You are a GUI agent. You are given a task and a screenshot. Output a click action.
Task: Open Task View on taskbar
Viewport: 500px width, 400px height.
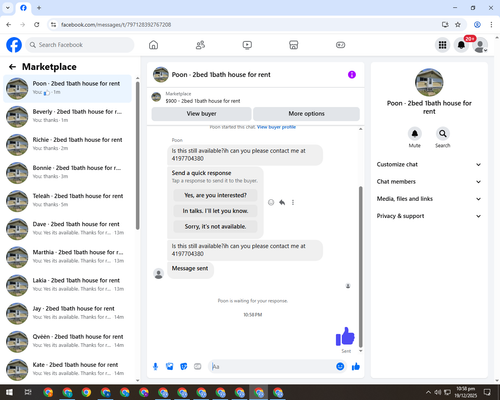28,392
